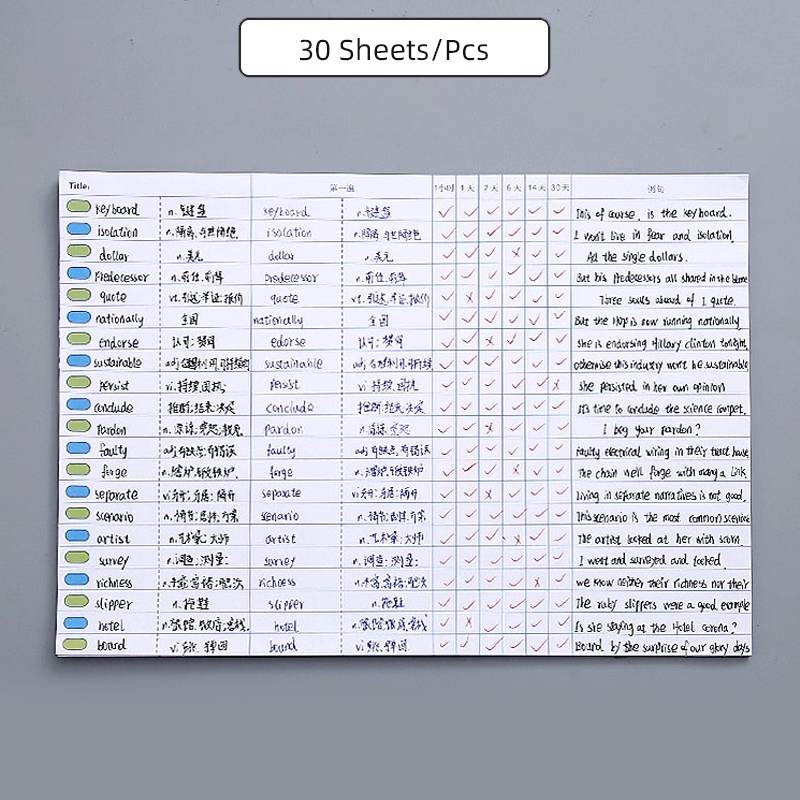Select the blue oval next to "nationally"
The width and height of the screenshot is (800, 800).
click(77, 317)
